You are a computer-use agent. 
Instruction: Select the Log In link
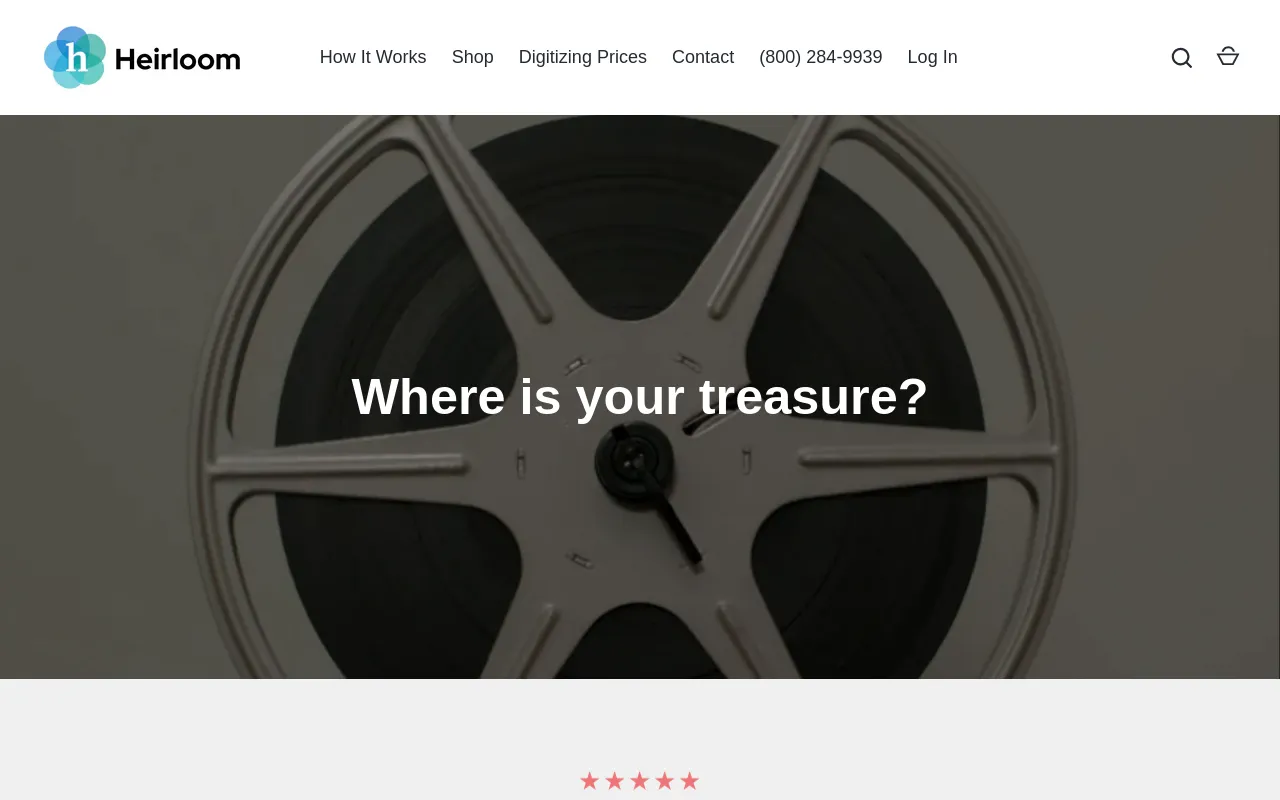click(933, 57)
